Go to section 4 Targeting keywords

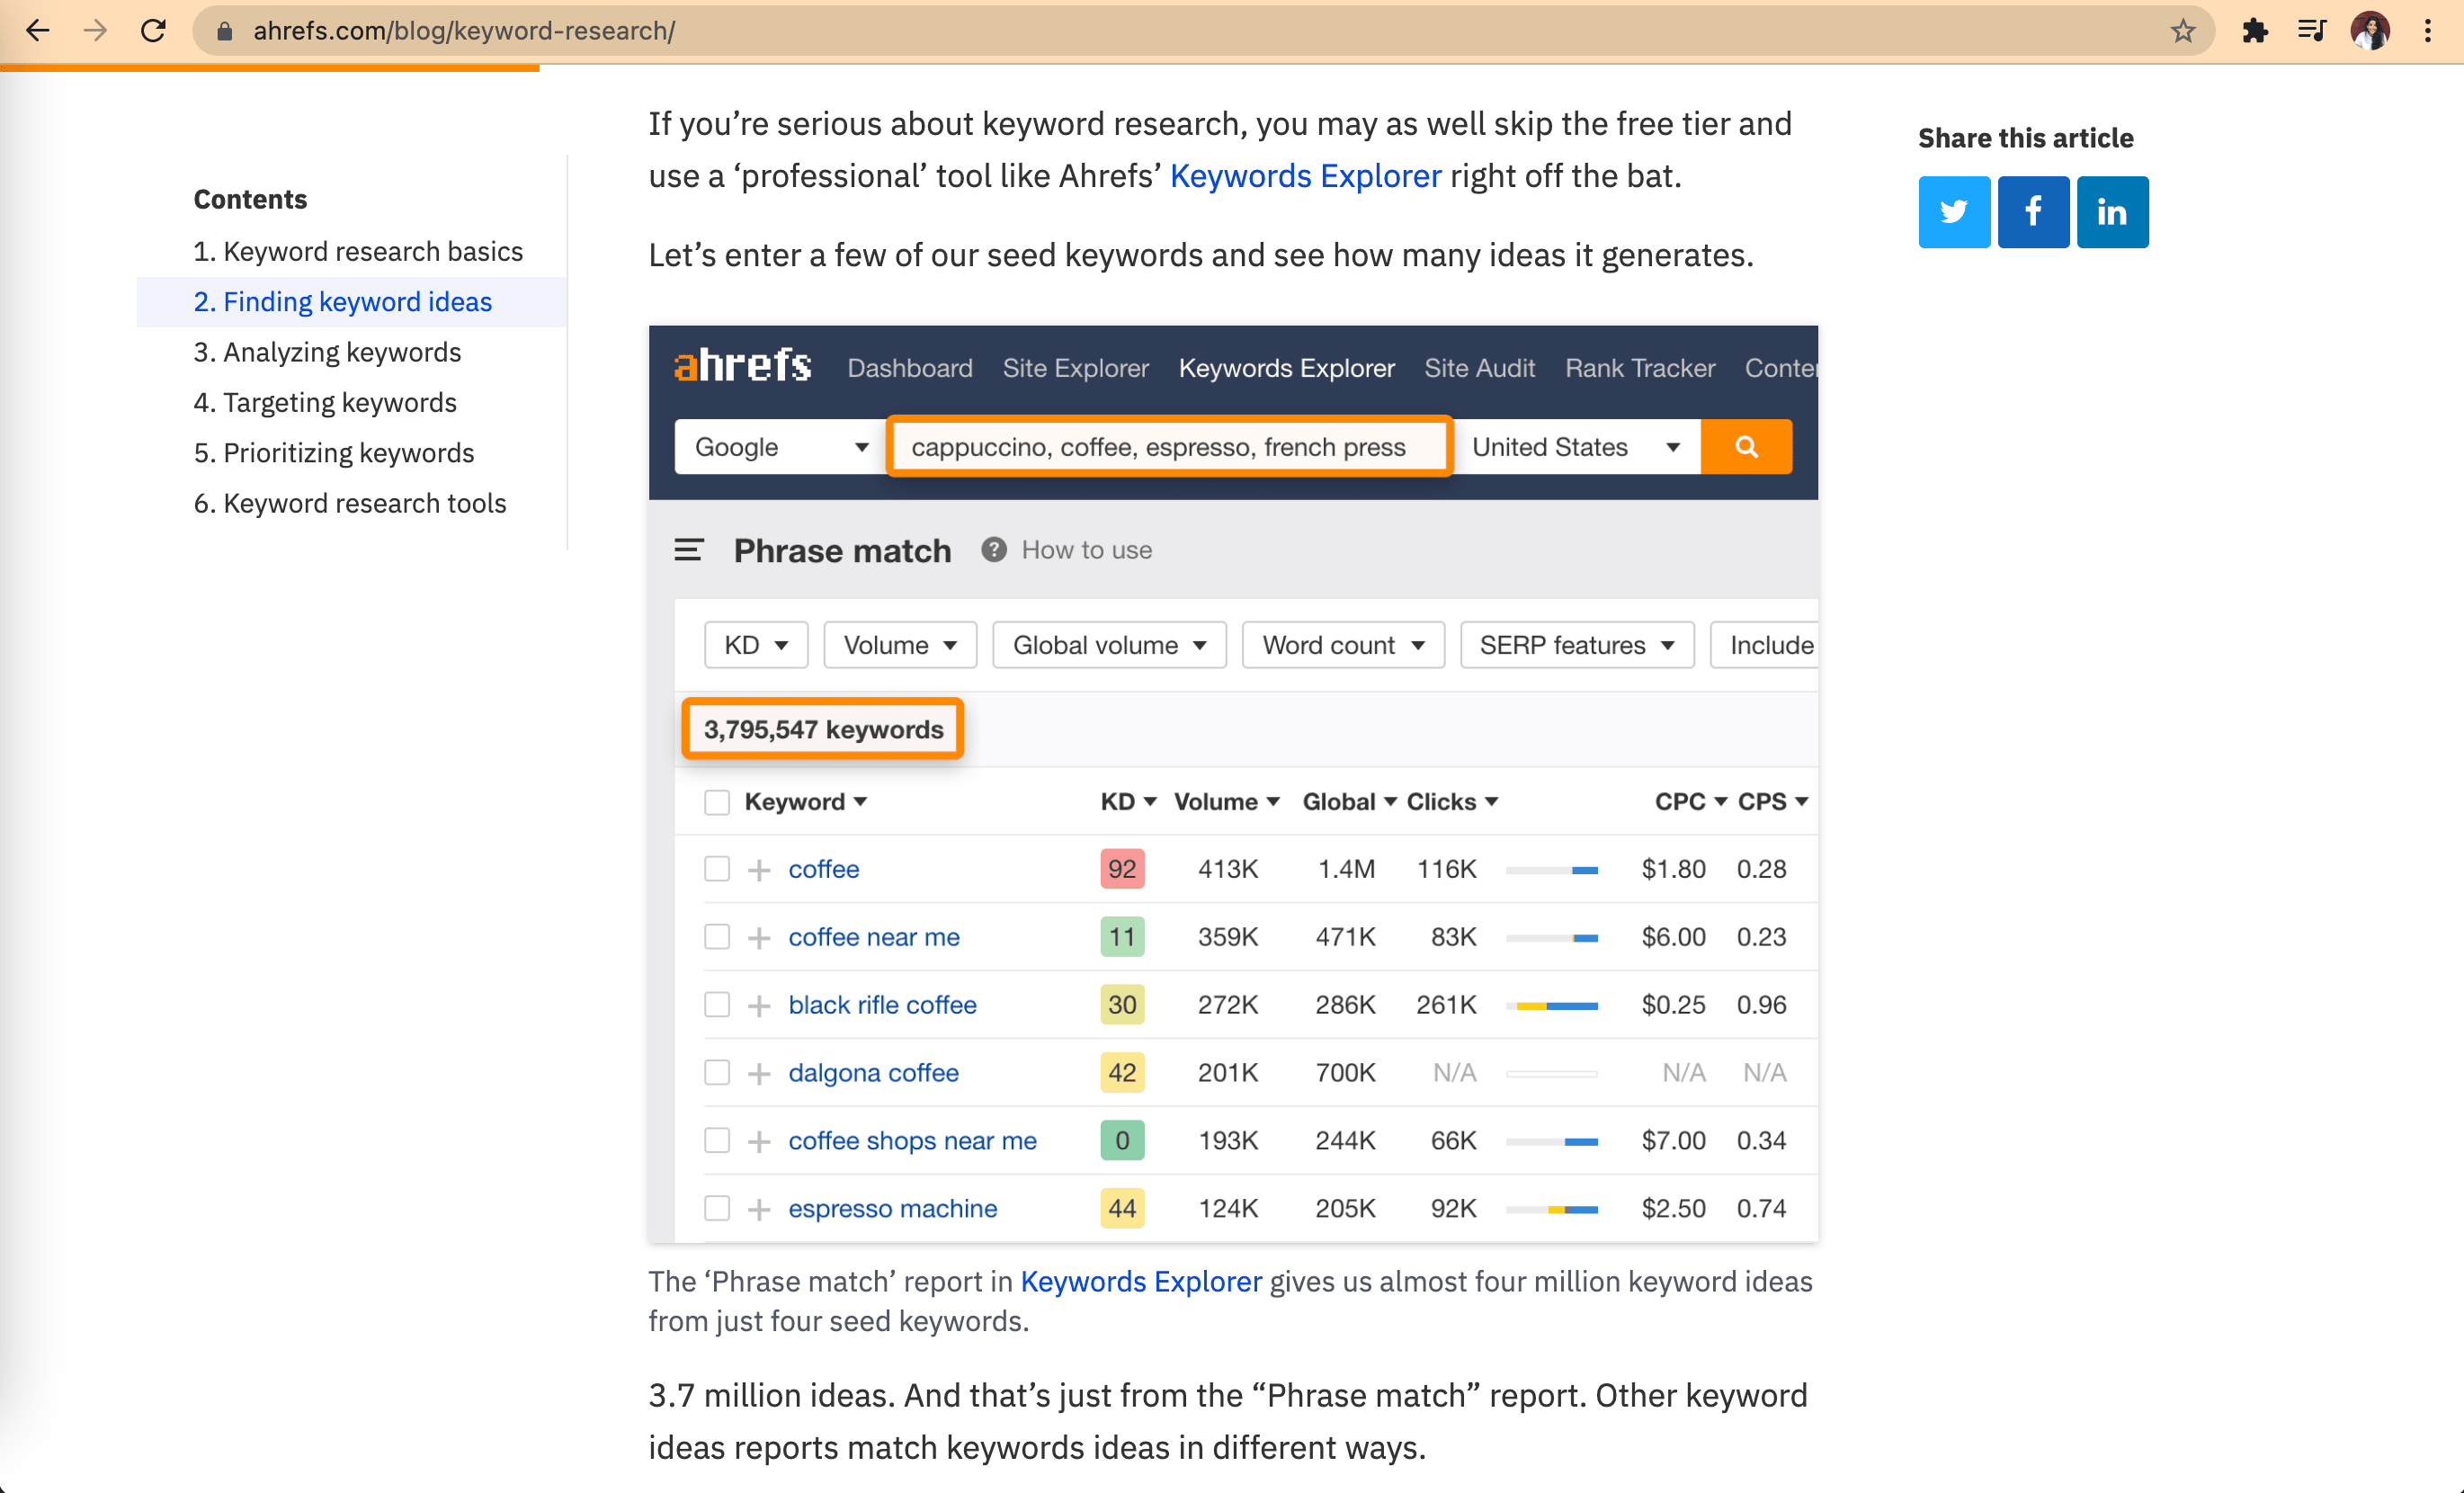pyautogui.click(x=325, y=402)
